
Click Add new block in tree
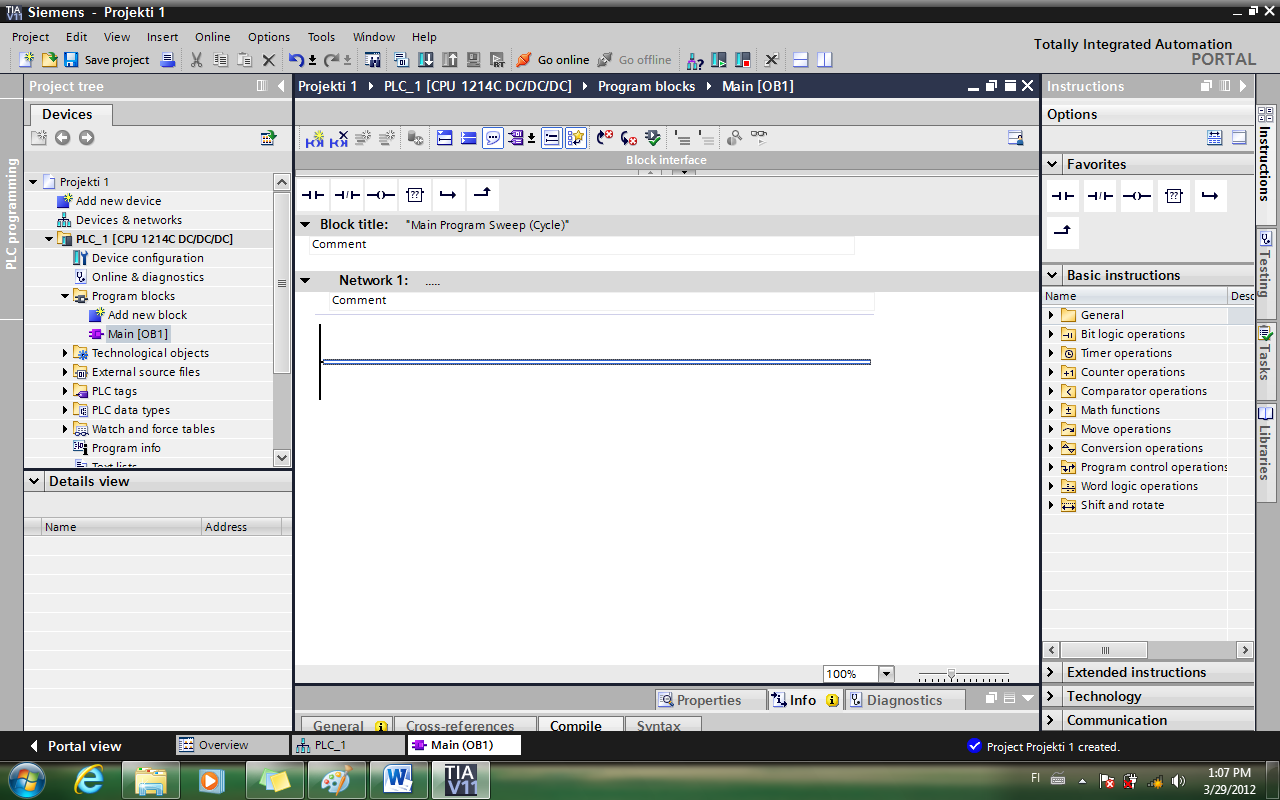click(147, 315)
